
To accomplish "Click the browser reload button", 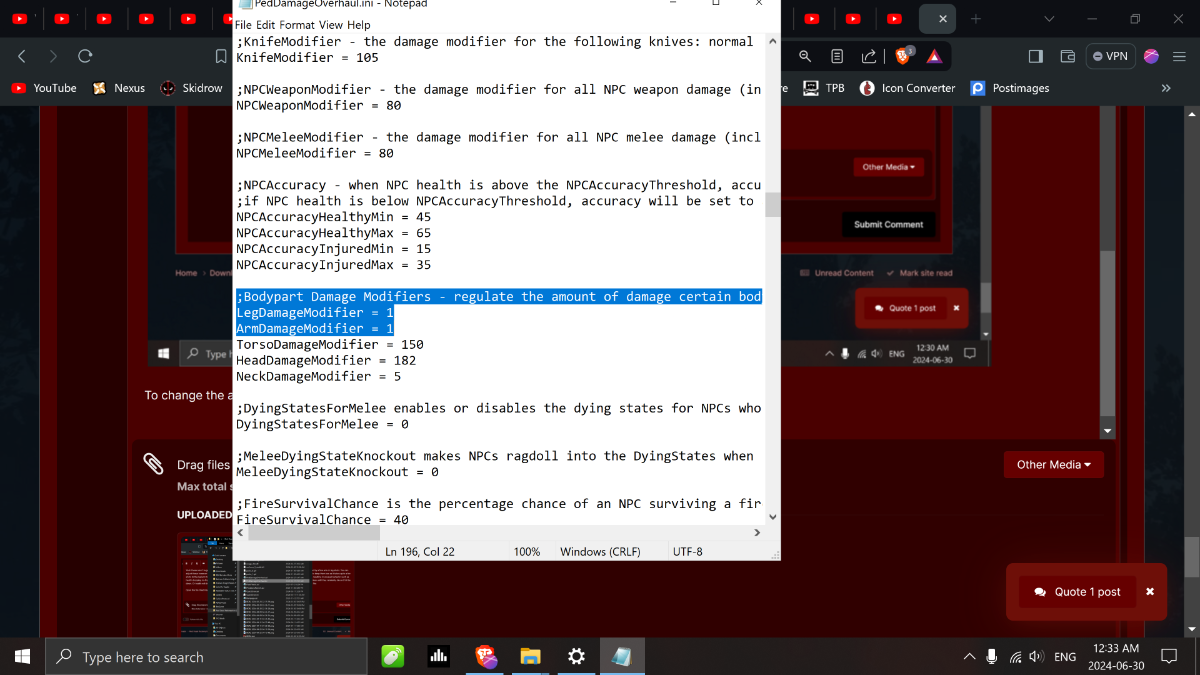I will coord(85,56).
